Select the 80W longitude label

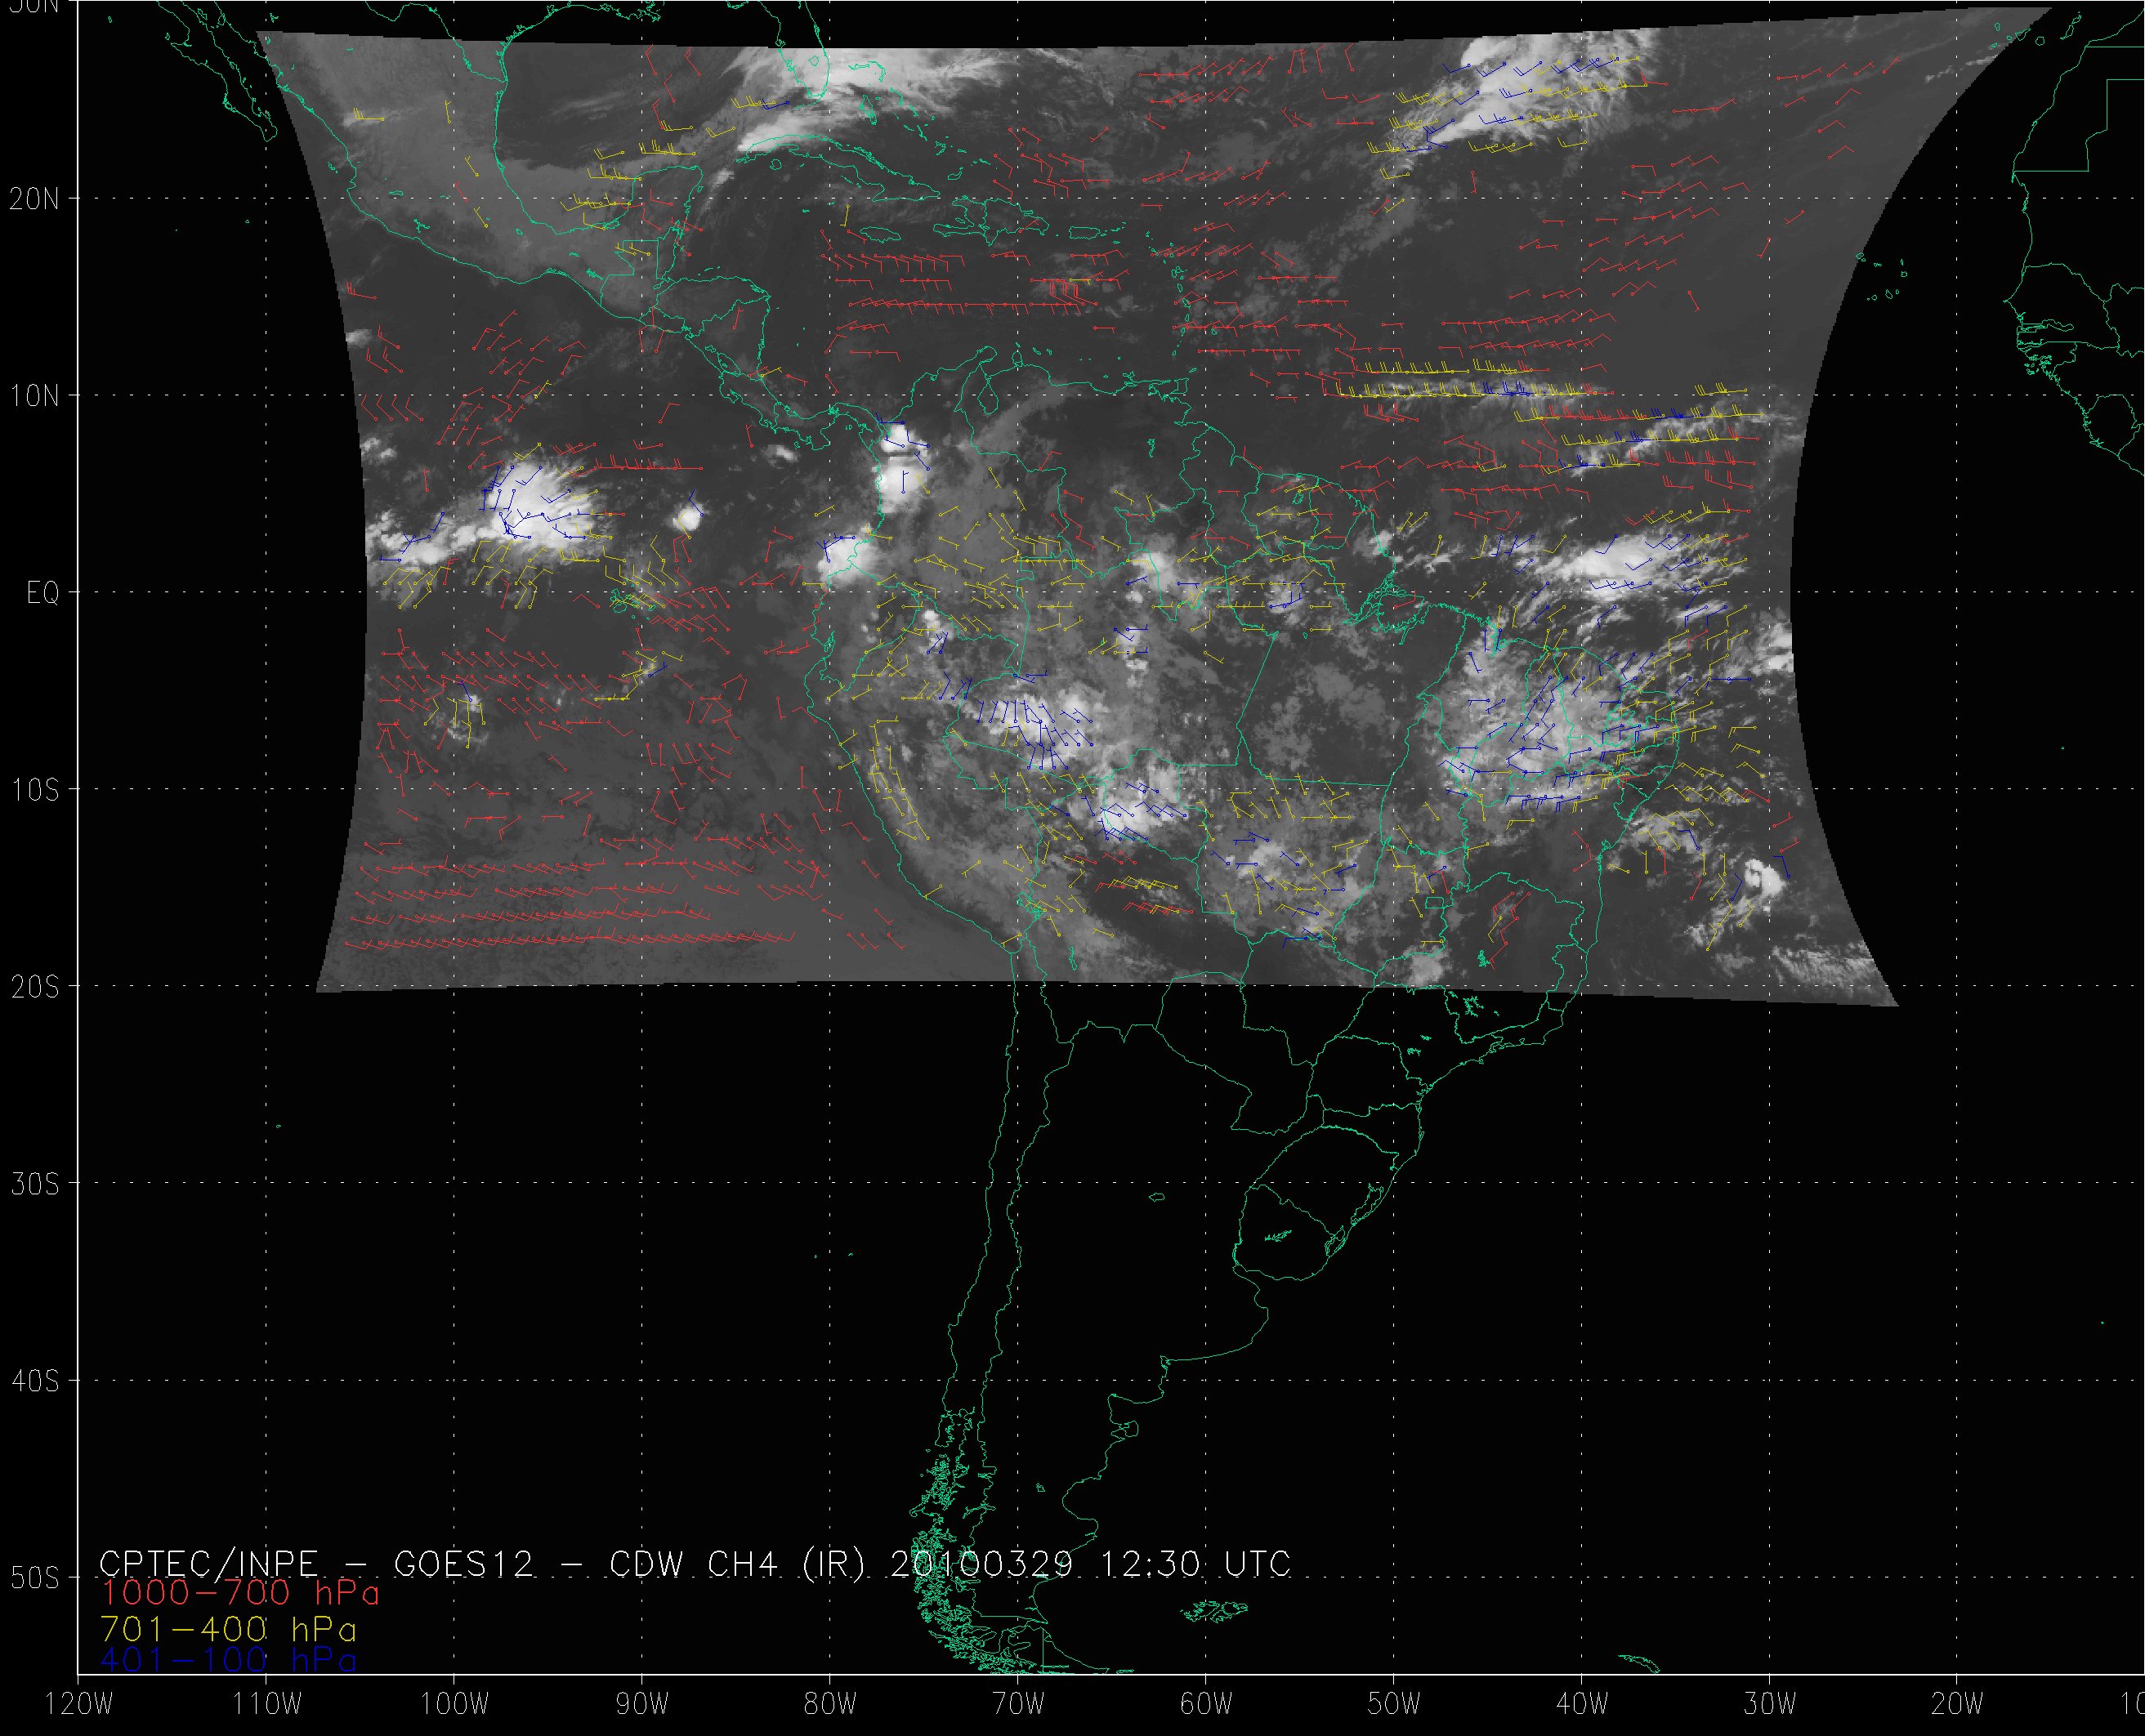click(830, 1704)
